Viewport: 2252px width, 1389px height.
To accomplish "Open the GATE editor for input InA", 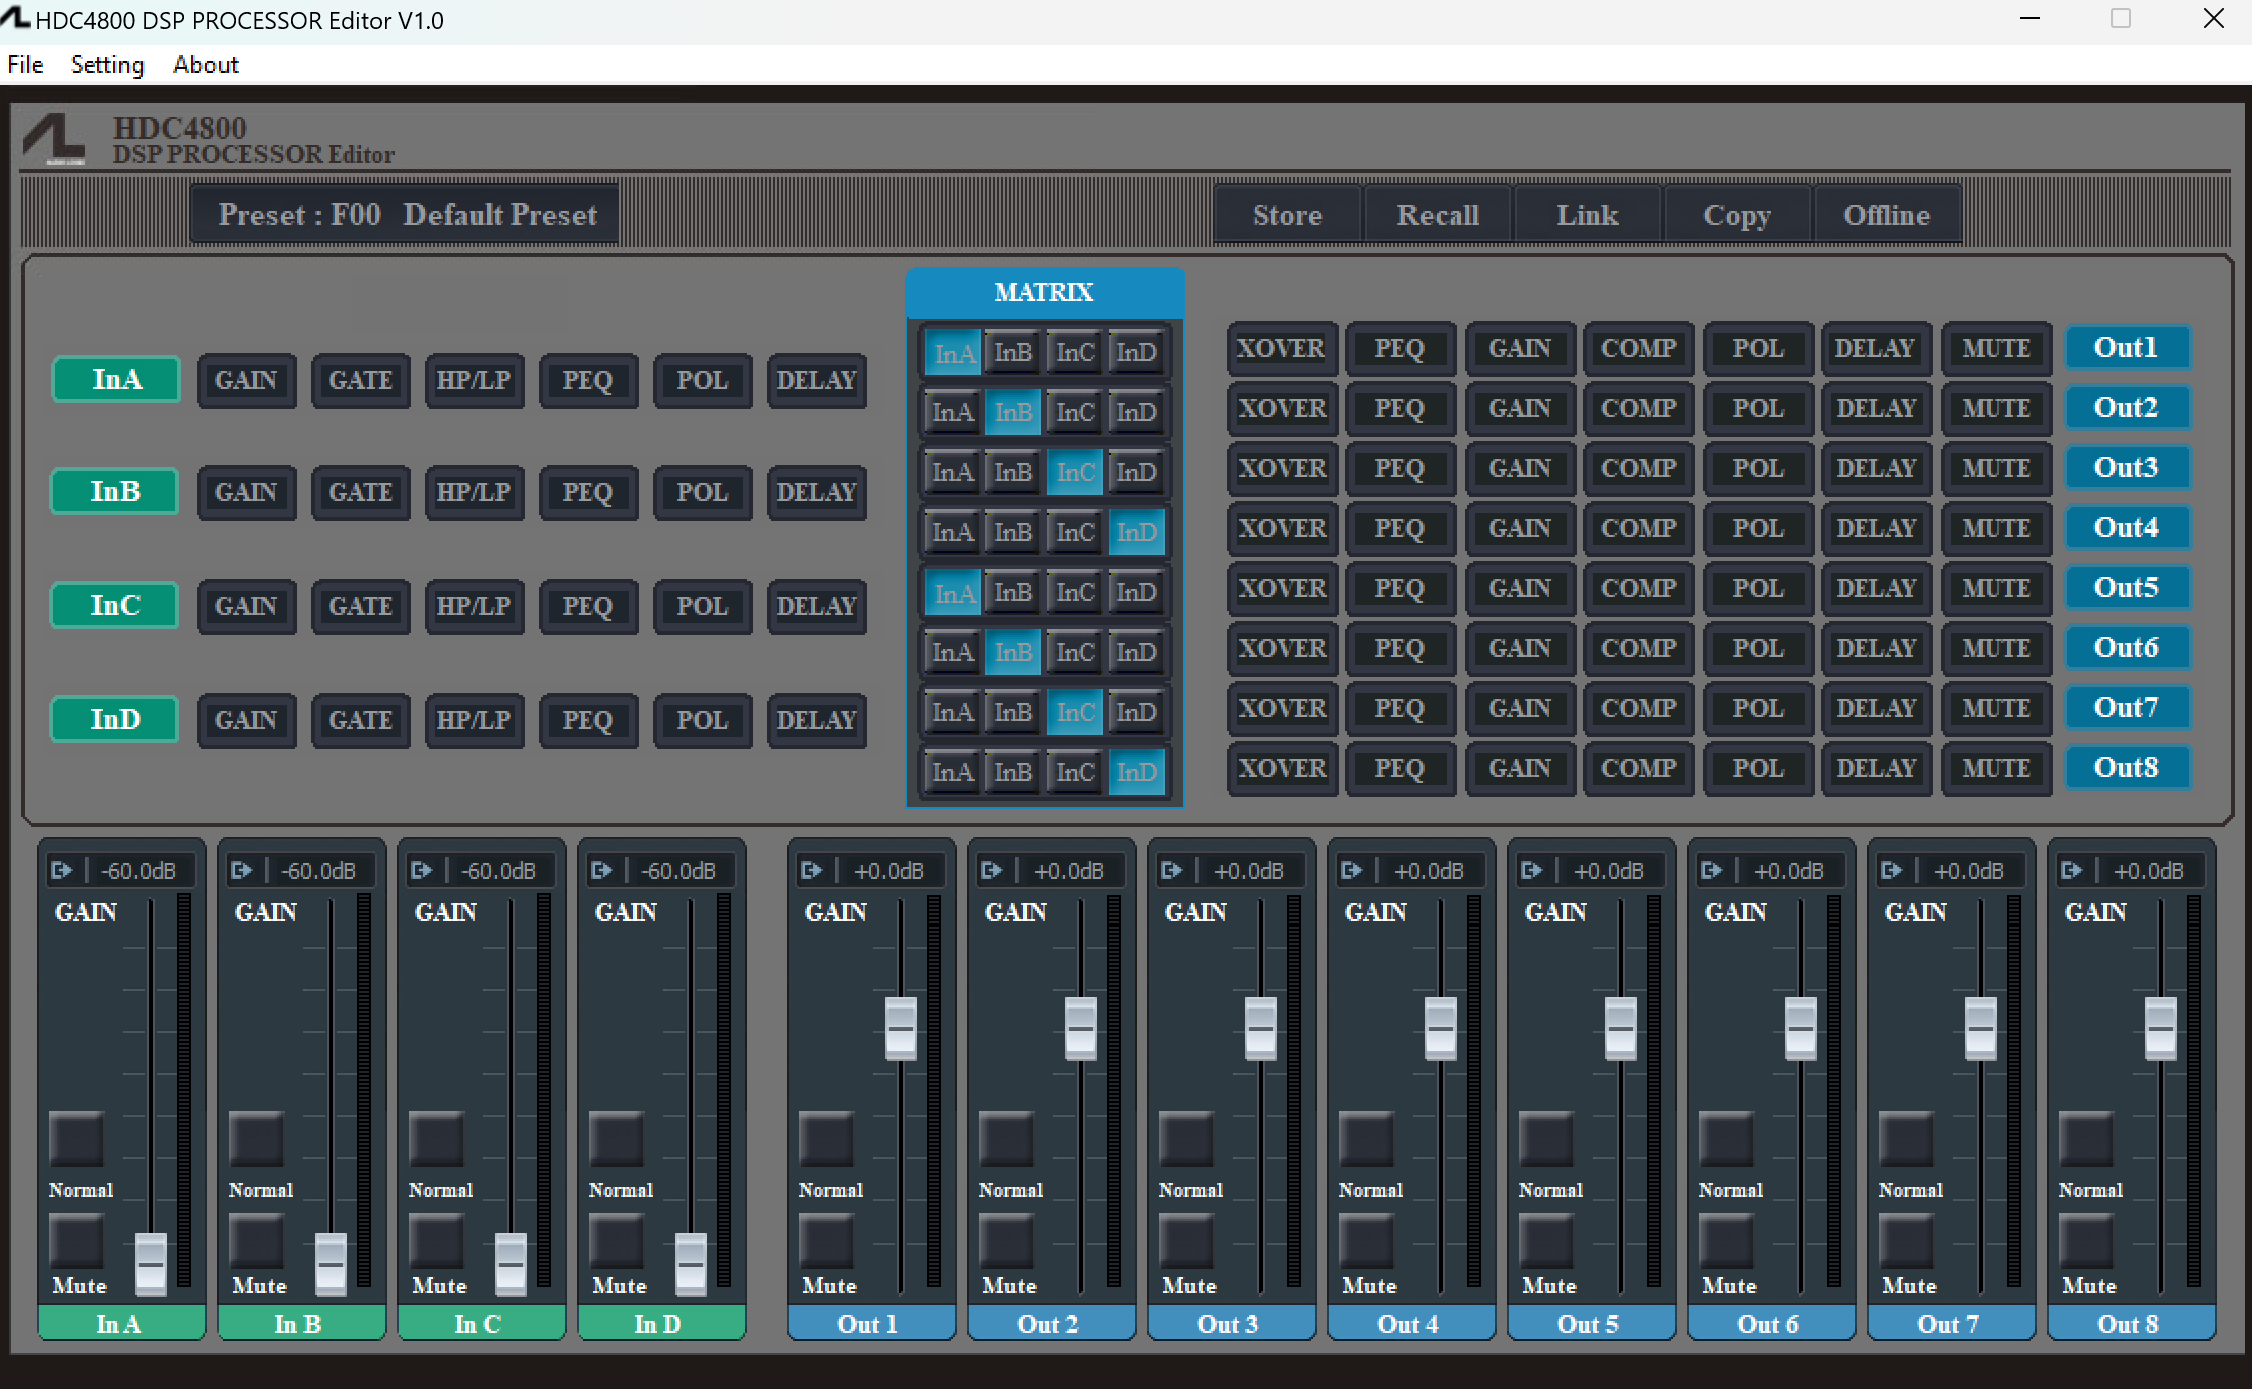I will pos(360,381).
